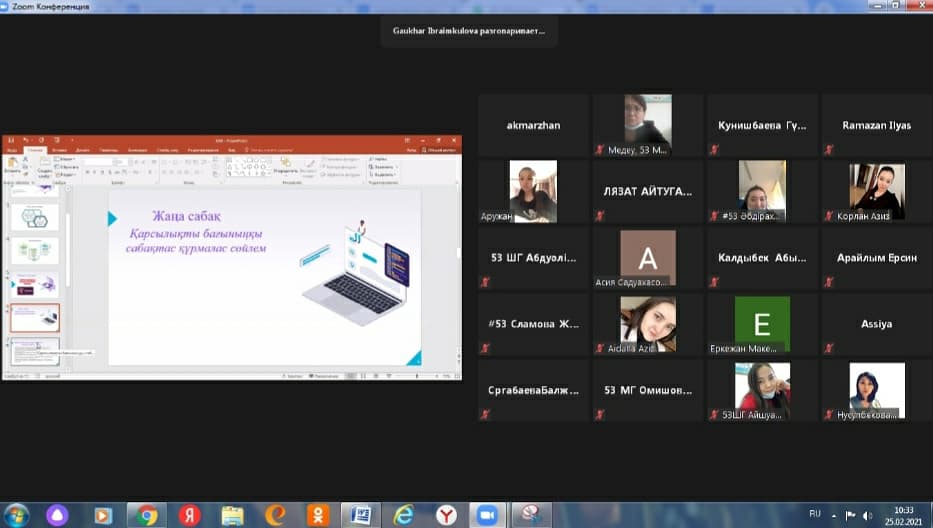Open Microsoft Word from the taskbar
This screenshot has height=528, width=933.
pyautogui.click(x=361, y=514)
